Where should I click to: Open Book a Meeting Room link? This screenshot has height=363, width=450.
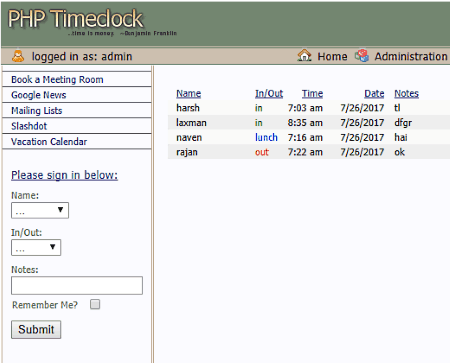(57, 80)
